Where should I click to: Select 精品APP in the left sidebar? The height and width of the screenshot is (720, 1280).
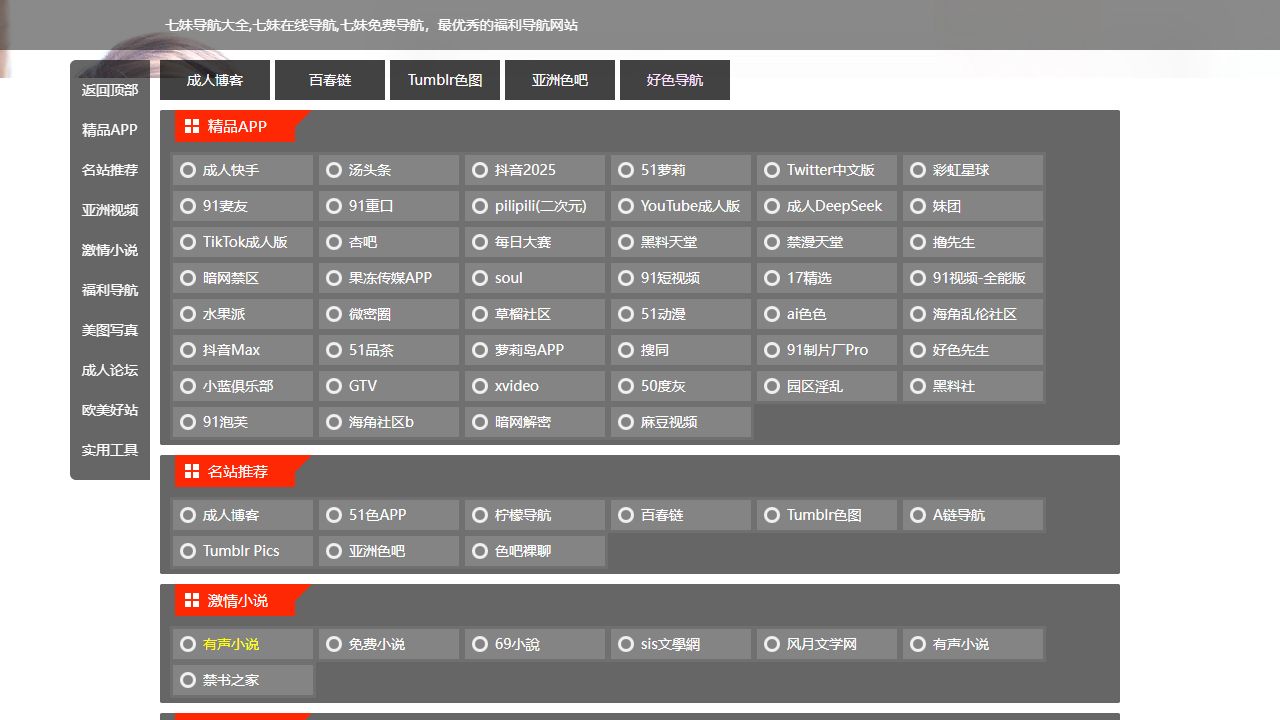click(110, 130)
